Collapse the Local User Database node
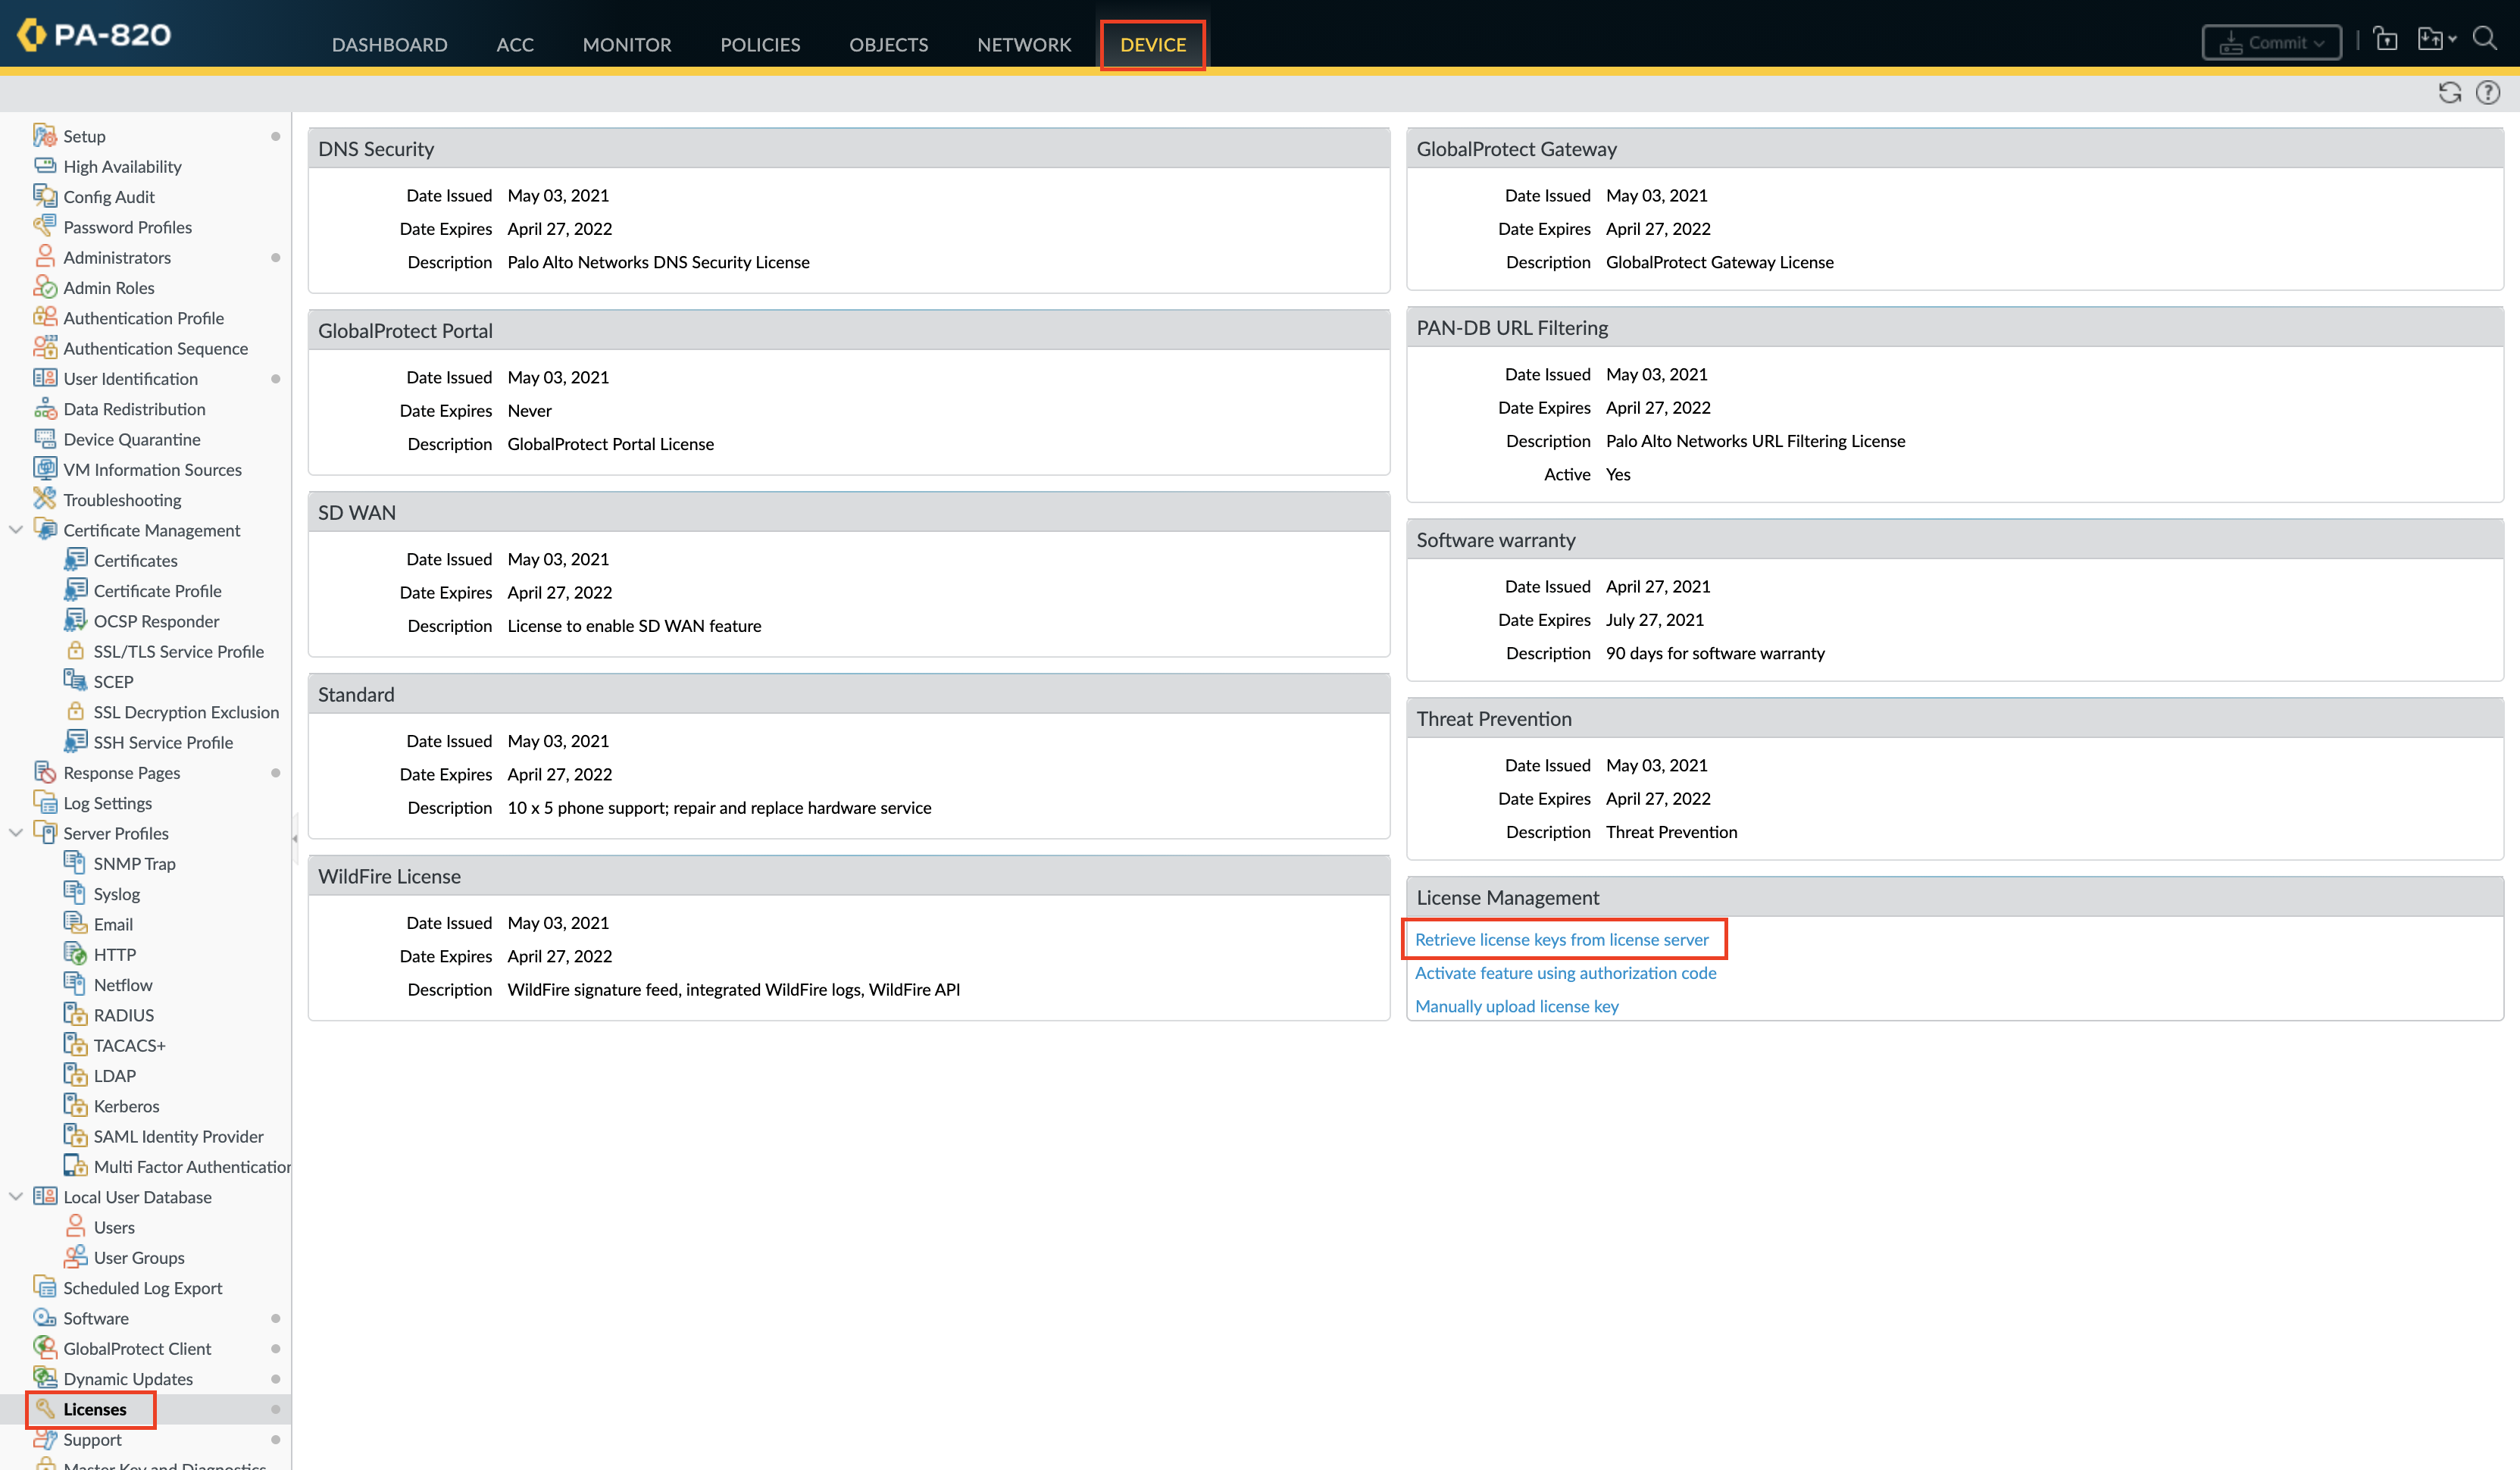 tap(16, 1197)
